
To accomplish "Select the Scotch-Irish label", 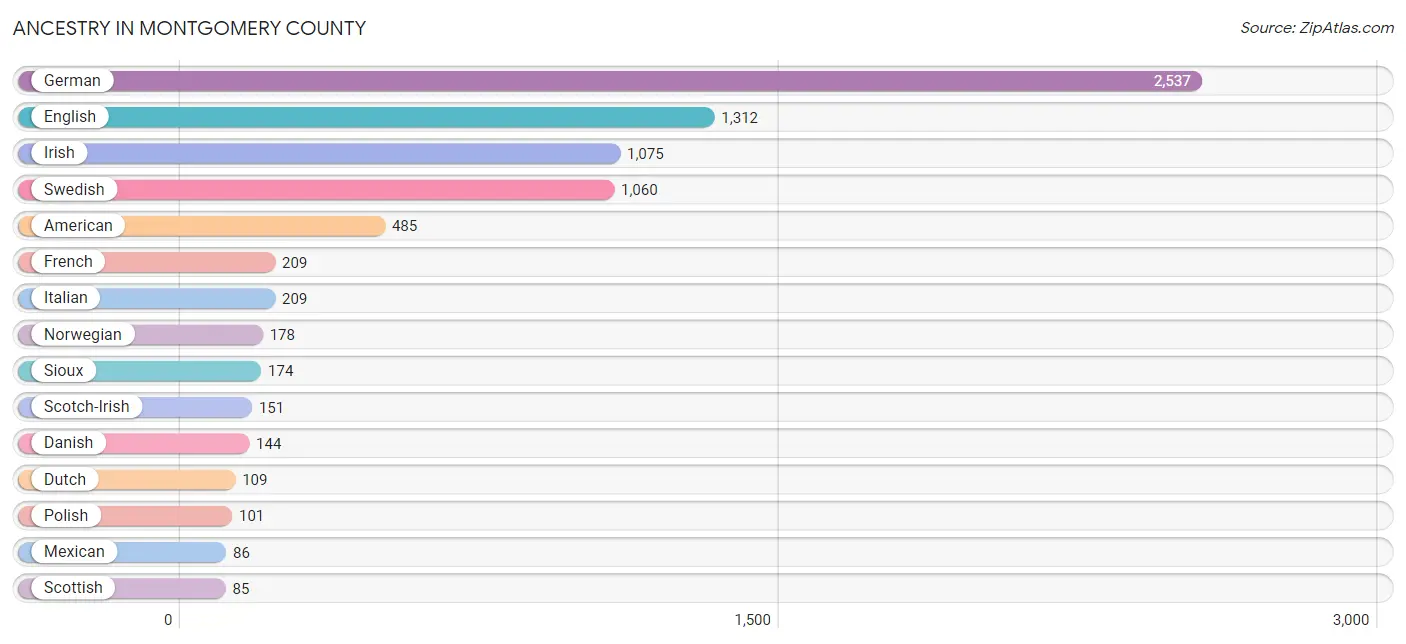I will 87,407.
